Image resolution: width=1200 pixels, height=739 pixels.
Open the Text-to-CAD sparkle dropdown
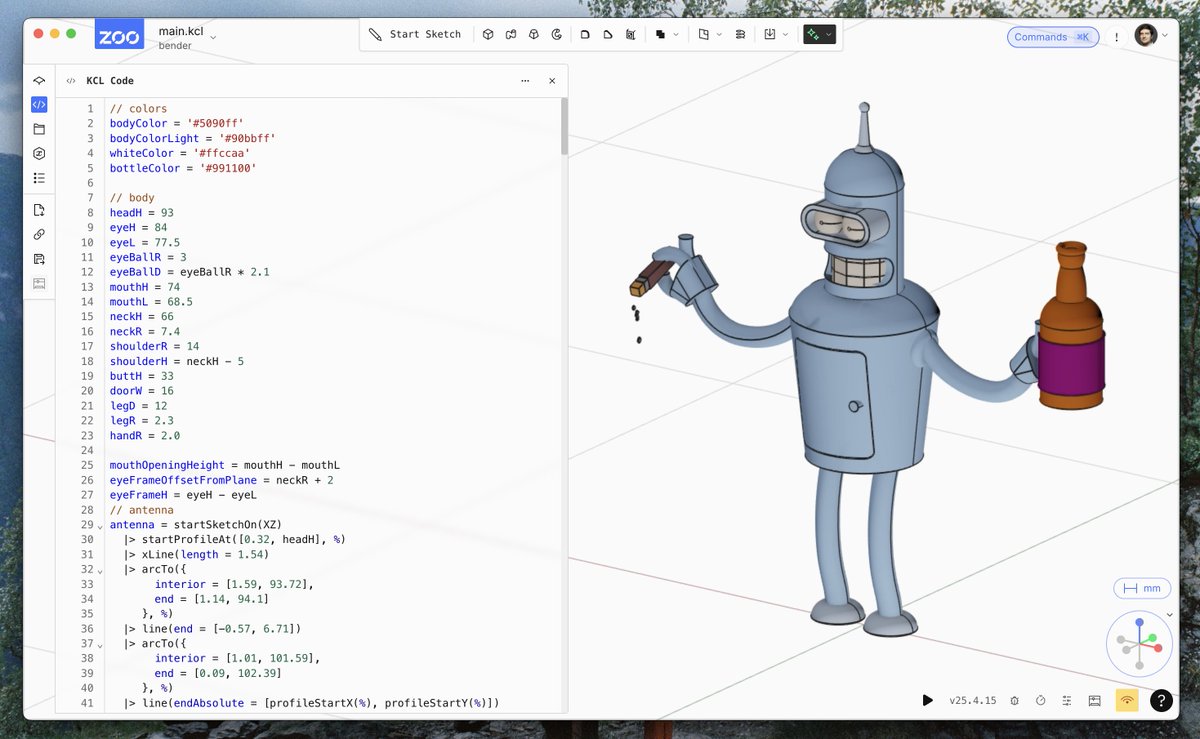coord(819,34)
